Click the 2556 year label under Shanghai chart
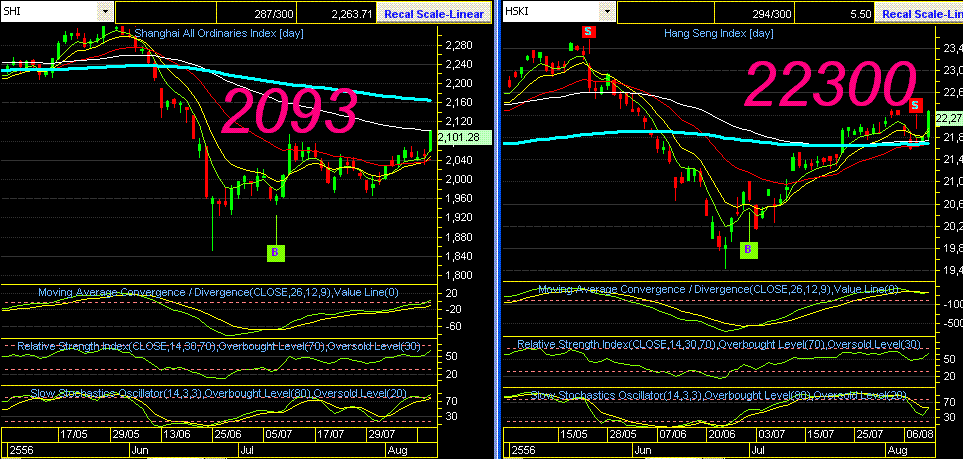This screenshot has width=963, height=459. point(20,450)
